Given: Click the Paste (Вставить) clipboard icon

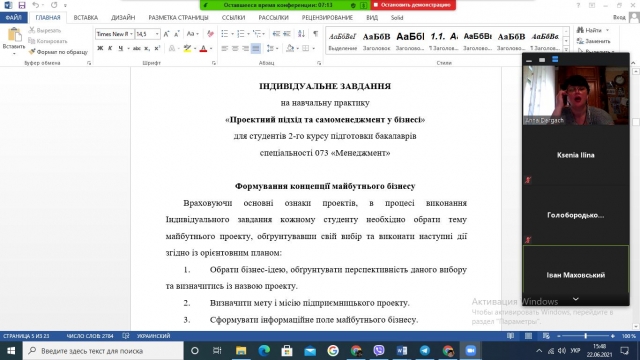Looking at the screenshot, I should [x=14, y=35].
